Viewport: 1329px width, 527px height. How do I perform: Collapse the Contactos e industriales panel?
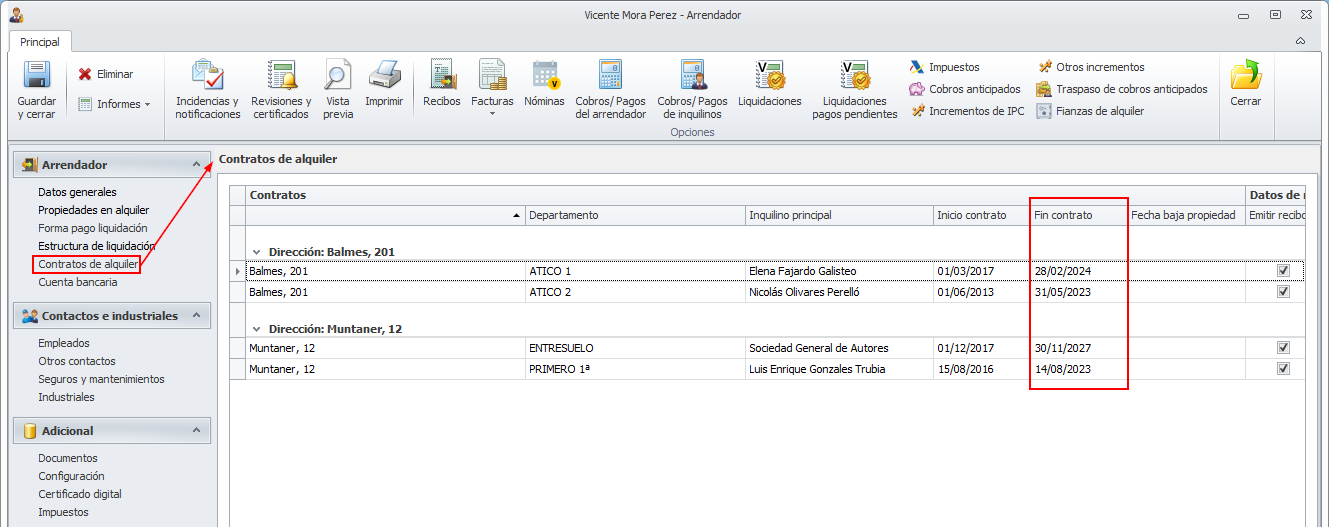pyautogui.click(x=196, y=316)
